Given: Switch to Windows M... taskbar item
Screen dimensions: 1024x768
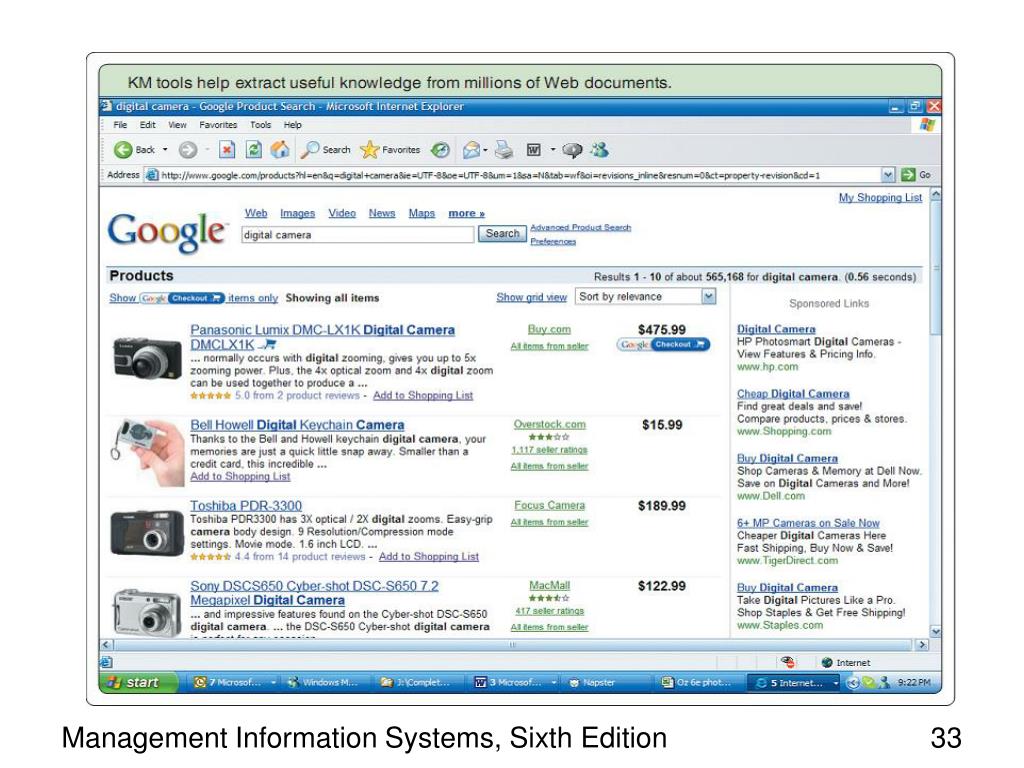Looking at the screenshot, I should pos(324,682).
